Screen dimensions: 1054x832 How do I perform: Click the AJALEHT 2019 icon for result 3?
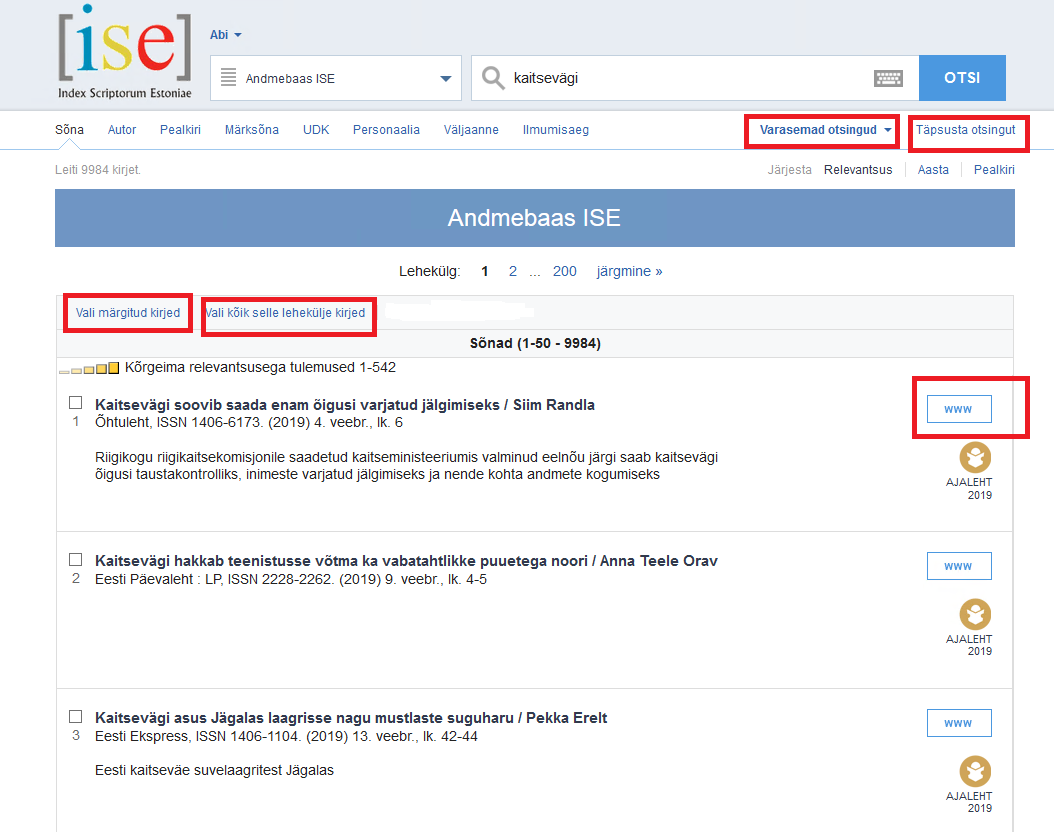(x=975, y=772)
